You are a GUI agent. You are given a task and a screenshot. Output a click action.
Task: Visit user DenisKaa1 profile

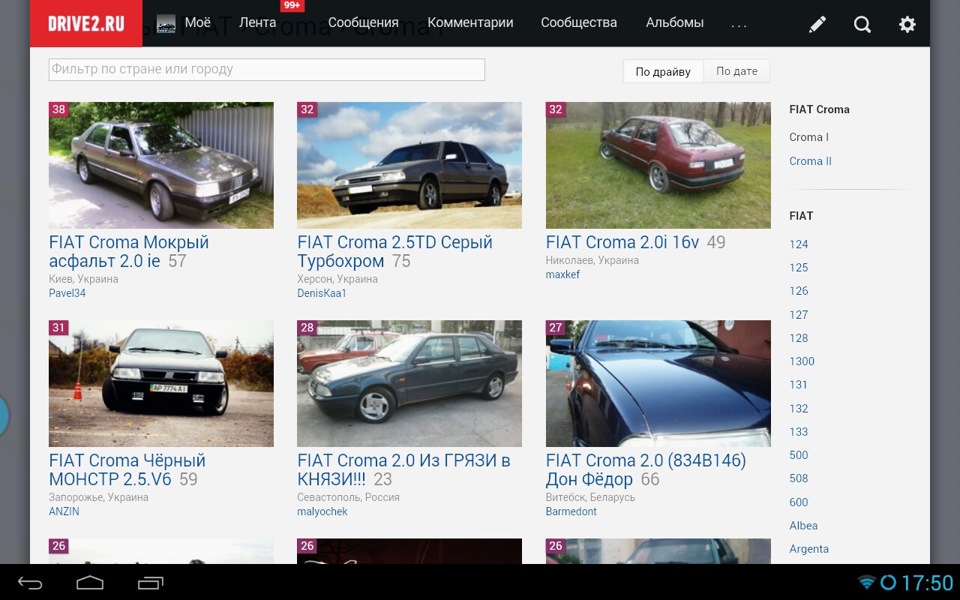pyautogui.click(x=321, y=293)
